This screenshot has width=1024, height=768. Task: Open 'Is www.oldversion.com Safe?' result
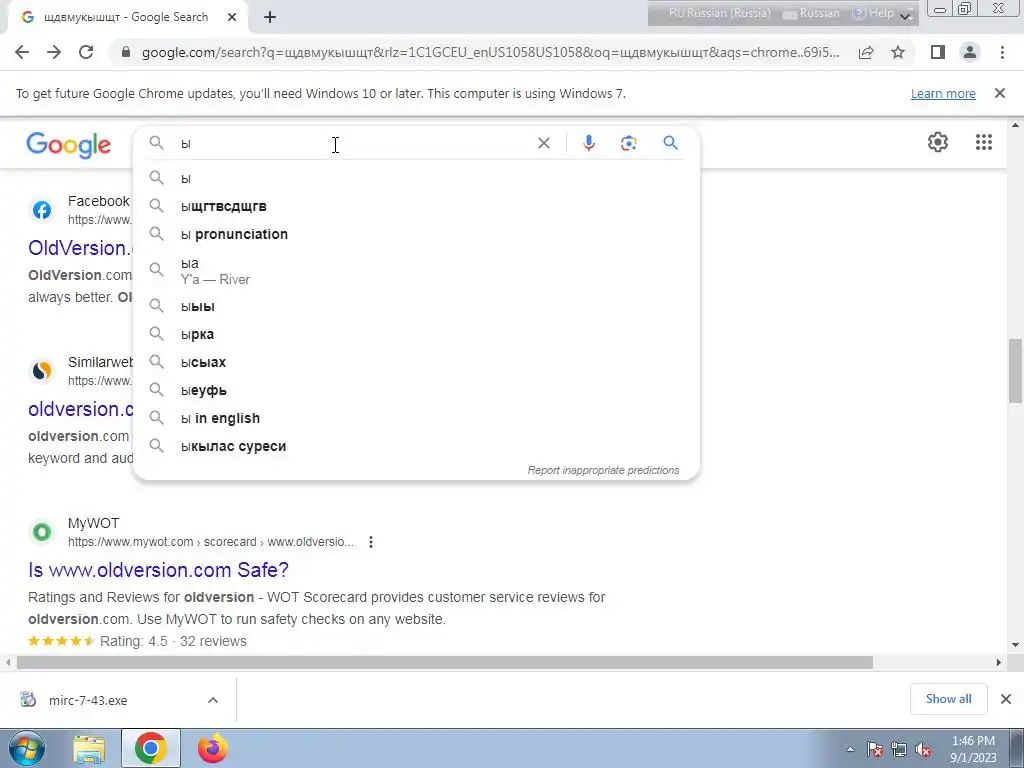tap(158, 570)
